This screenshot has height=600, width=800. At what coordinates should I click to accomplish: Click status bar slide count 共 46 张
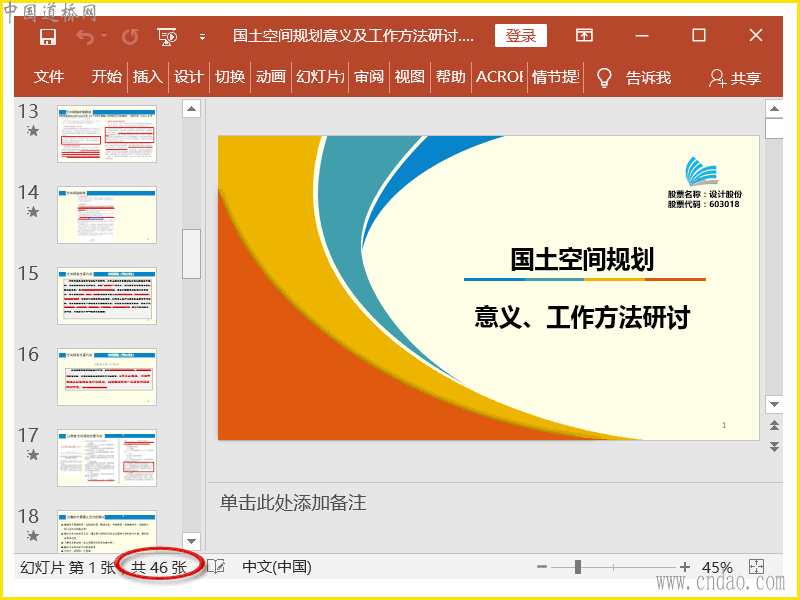tap(159, 567)
